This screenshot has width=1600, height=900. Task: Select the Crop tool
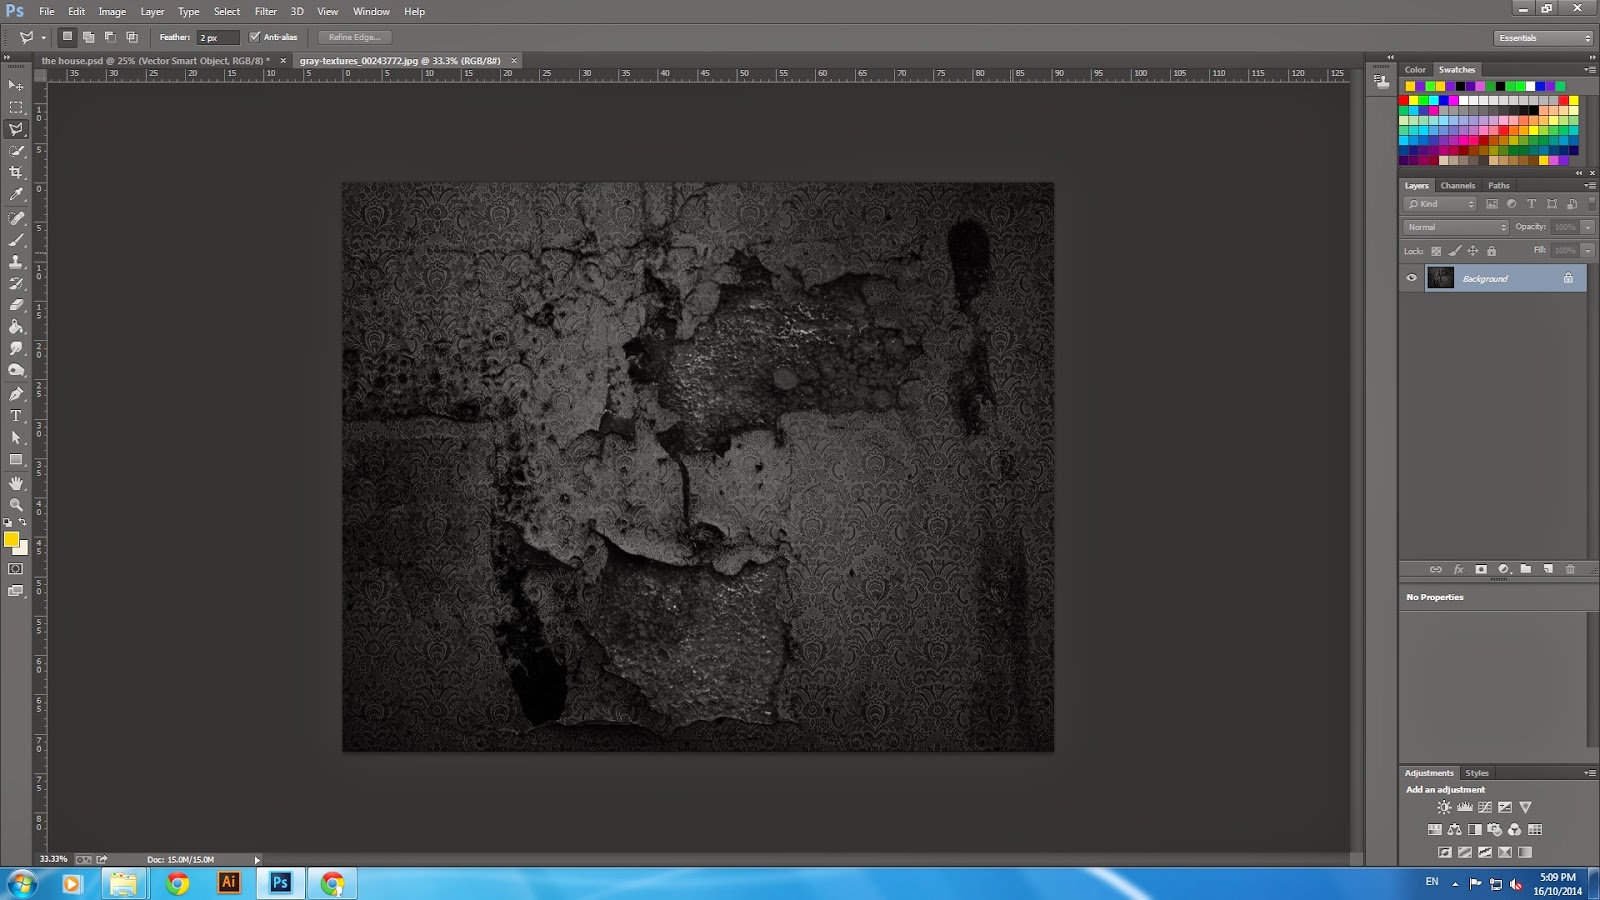(16, 173)
